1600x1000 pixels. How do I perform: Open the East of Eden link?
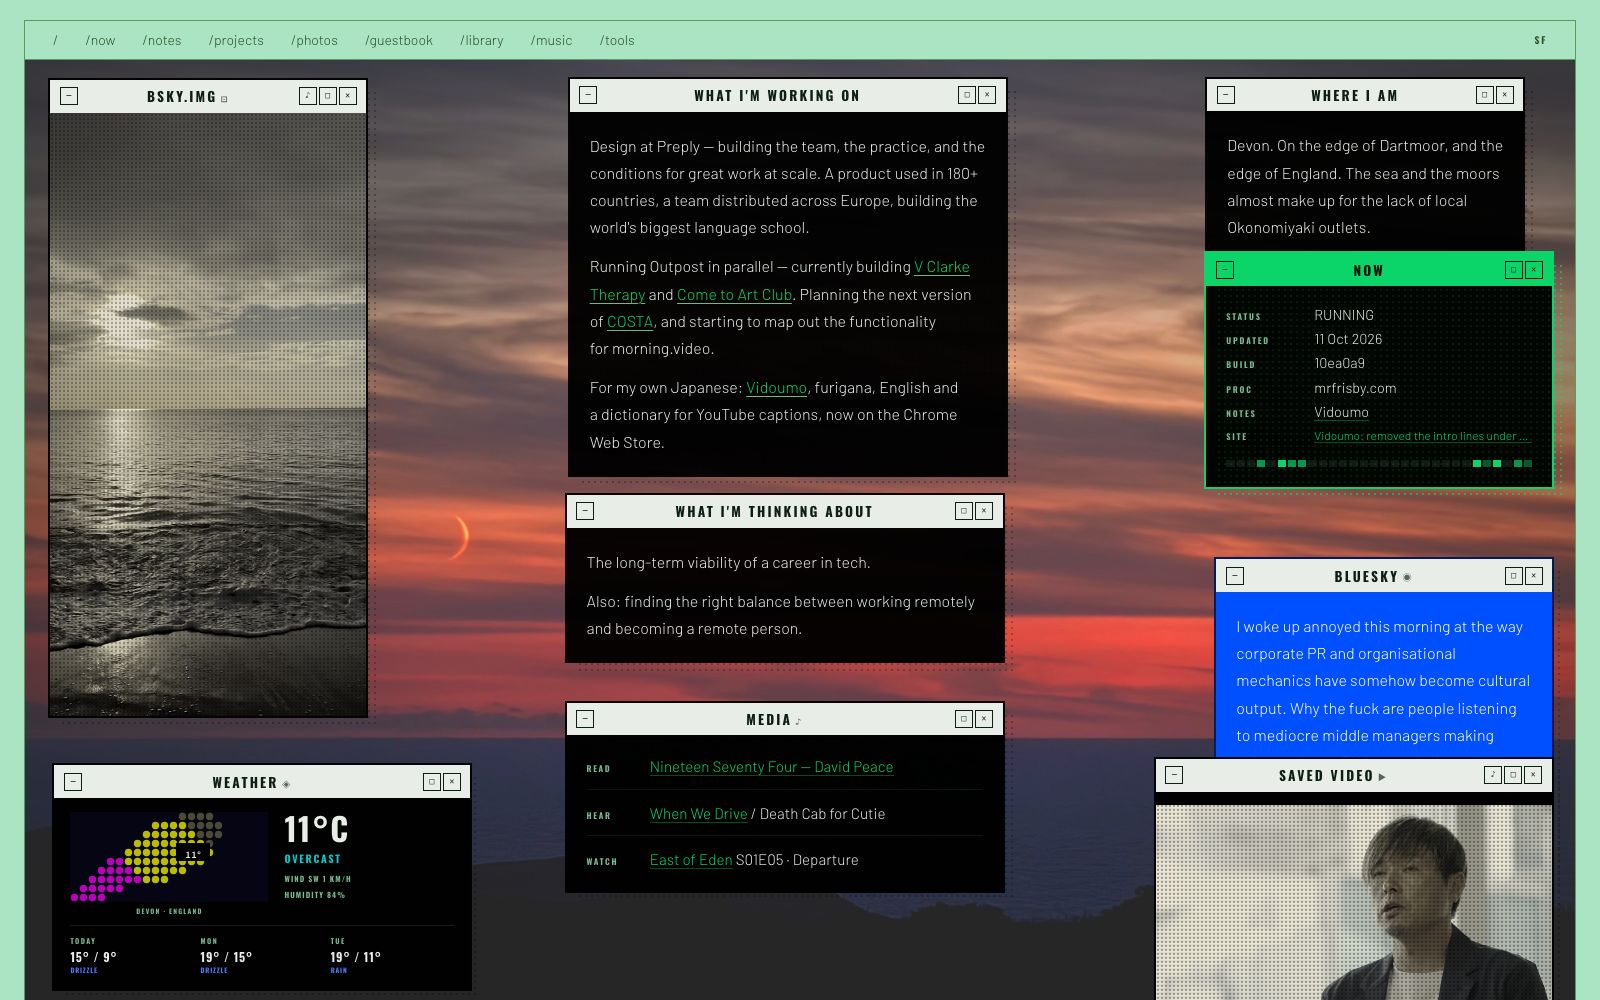(691, 860)
